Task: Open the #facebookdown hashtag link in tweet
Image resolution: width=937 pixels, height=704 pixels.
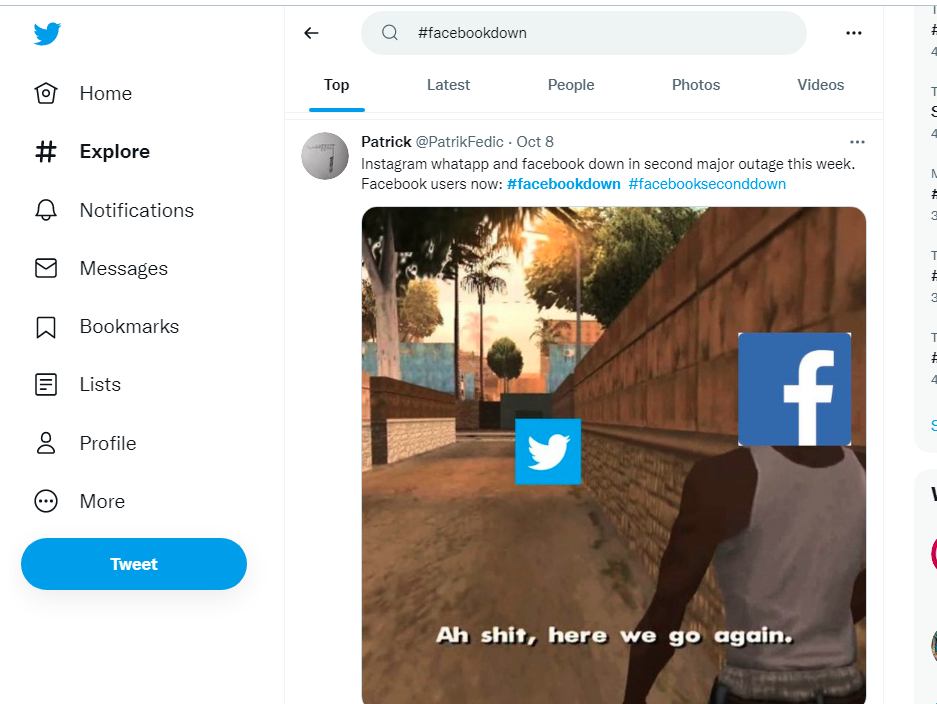Action: (564, 184)
